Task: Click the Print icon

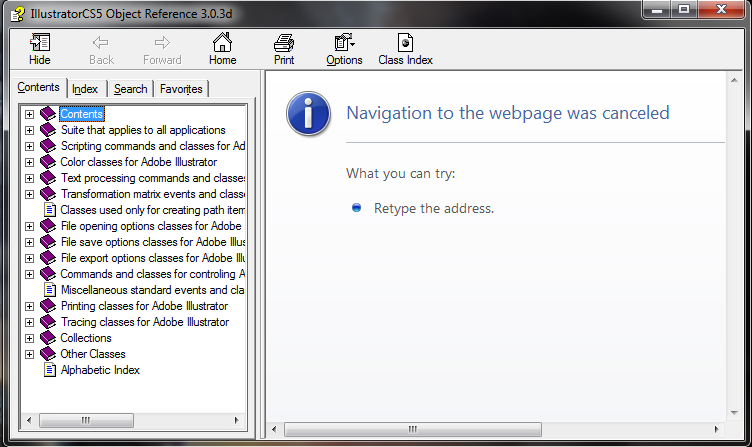Action: [x=284, y=43]
